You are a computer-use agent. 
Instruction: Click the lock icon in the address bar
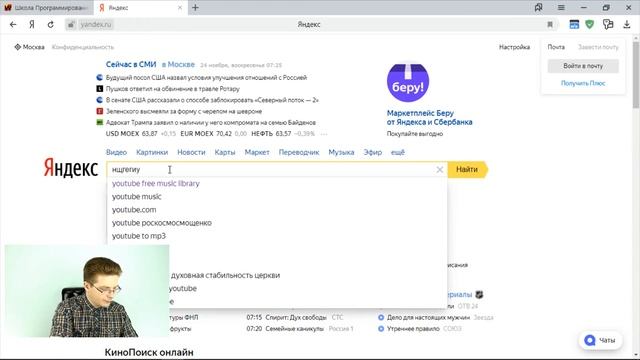(71, 24)
